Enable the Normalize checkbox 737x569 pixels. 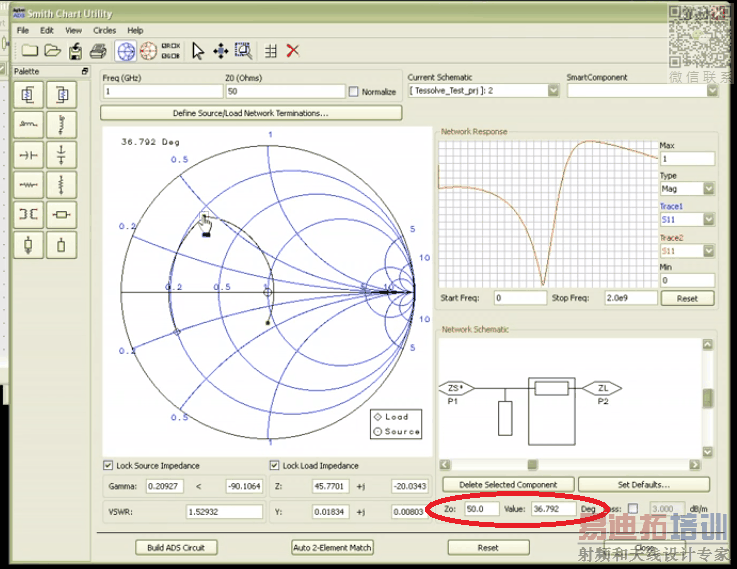[354, 92]
